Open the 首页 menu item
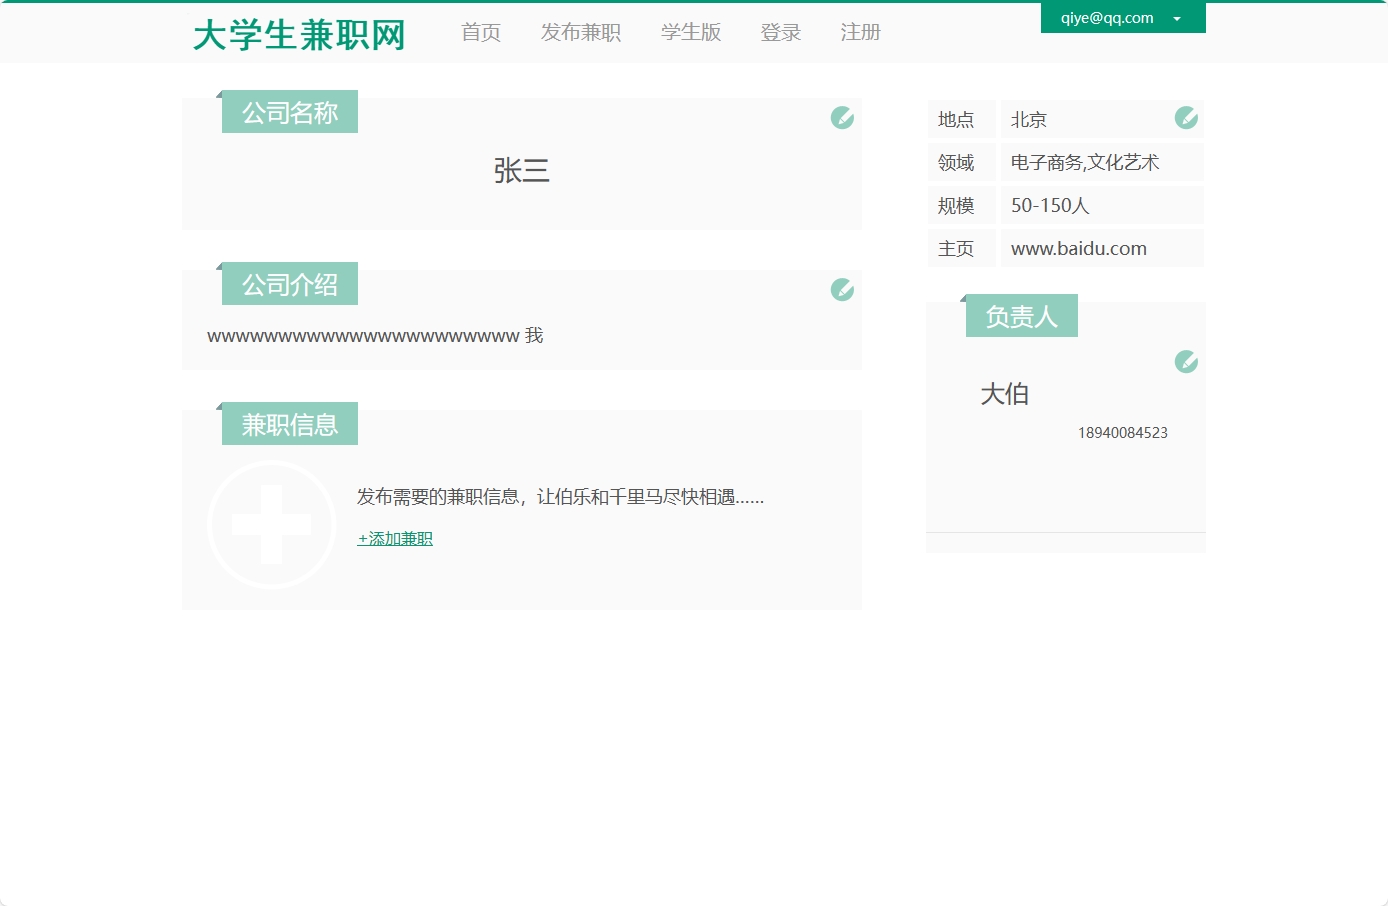The height and width of the screenshot is (906, 1388). pyautogui.click(x=480, y=32)
